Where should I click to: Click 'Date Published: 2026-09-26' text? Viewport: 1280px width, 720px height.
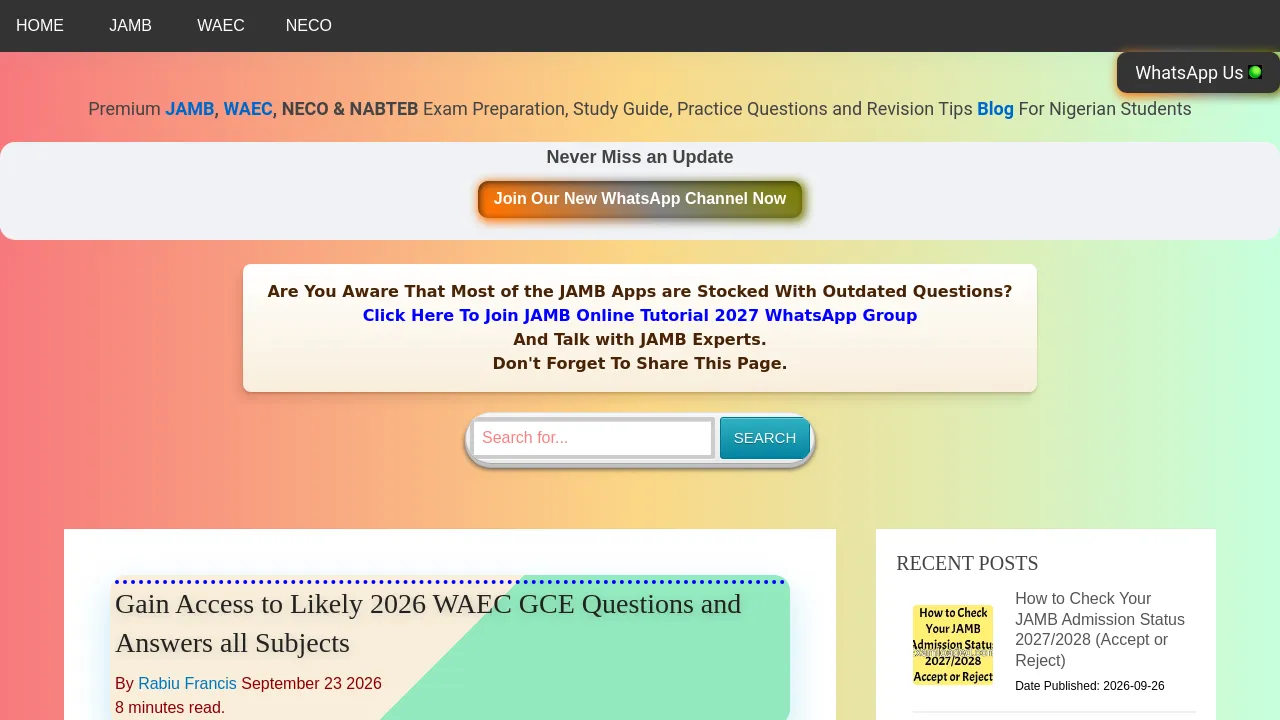[x=1090, y=686]
